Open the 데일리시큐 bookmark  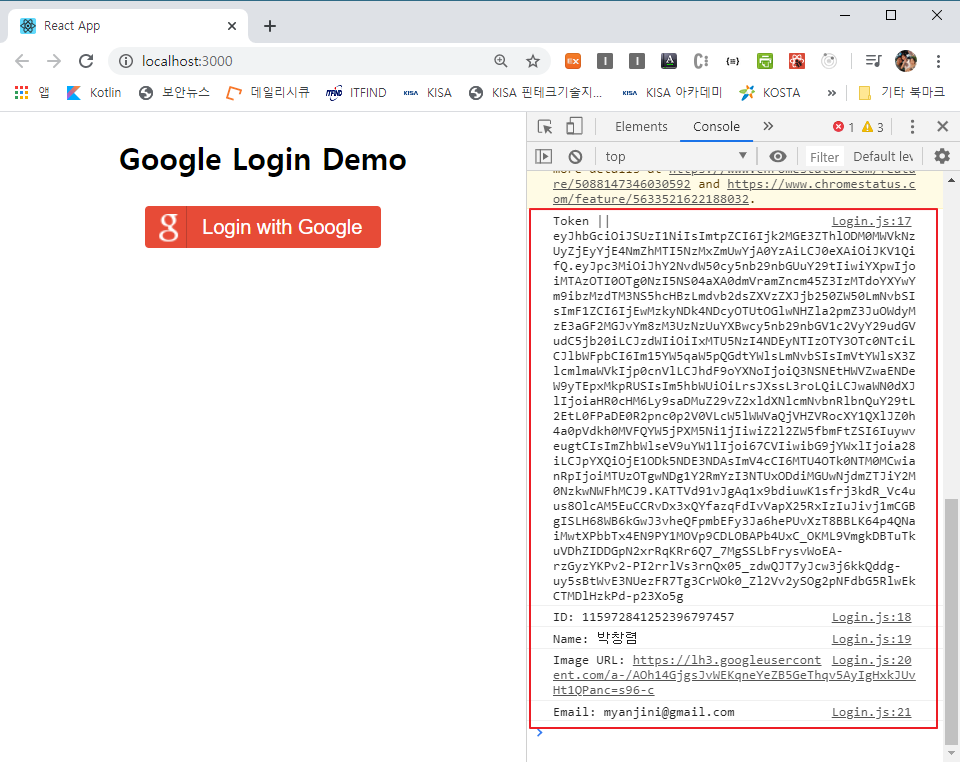[x=268, y=92]
